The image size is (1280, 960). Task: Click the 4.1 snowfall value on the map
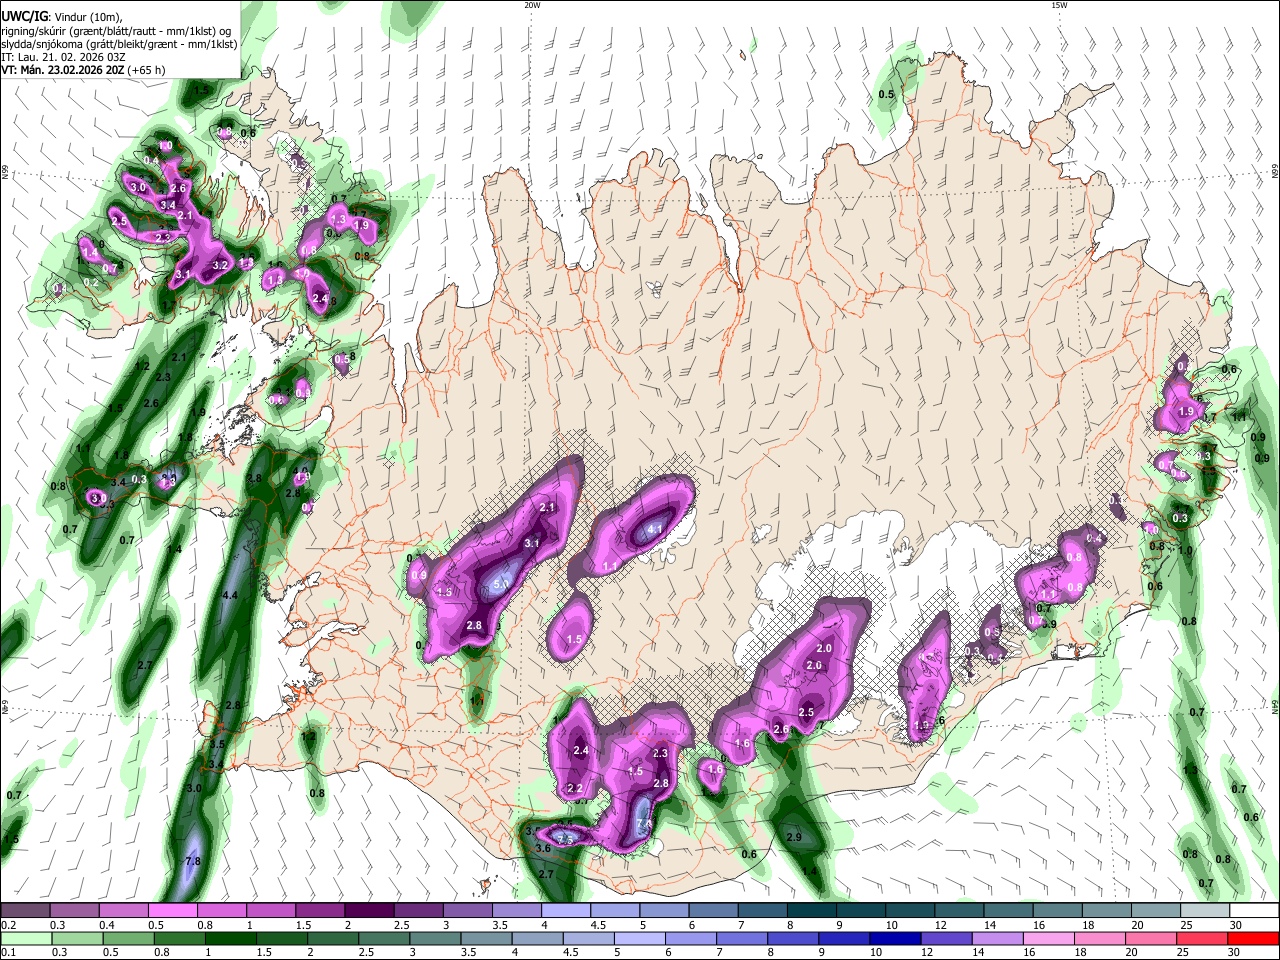click(x=656, y=529)
